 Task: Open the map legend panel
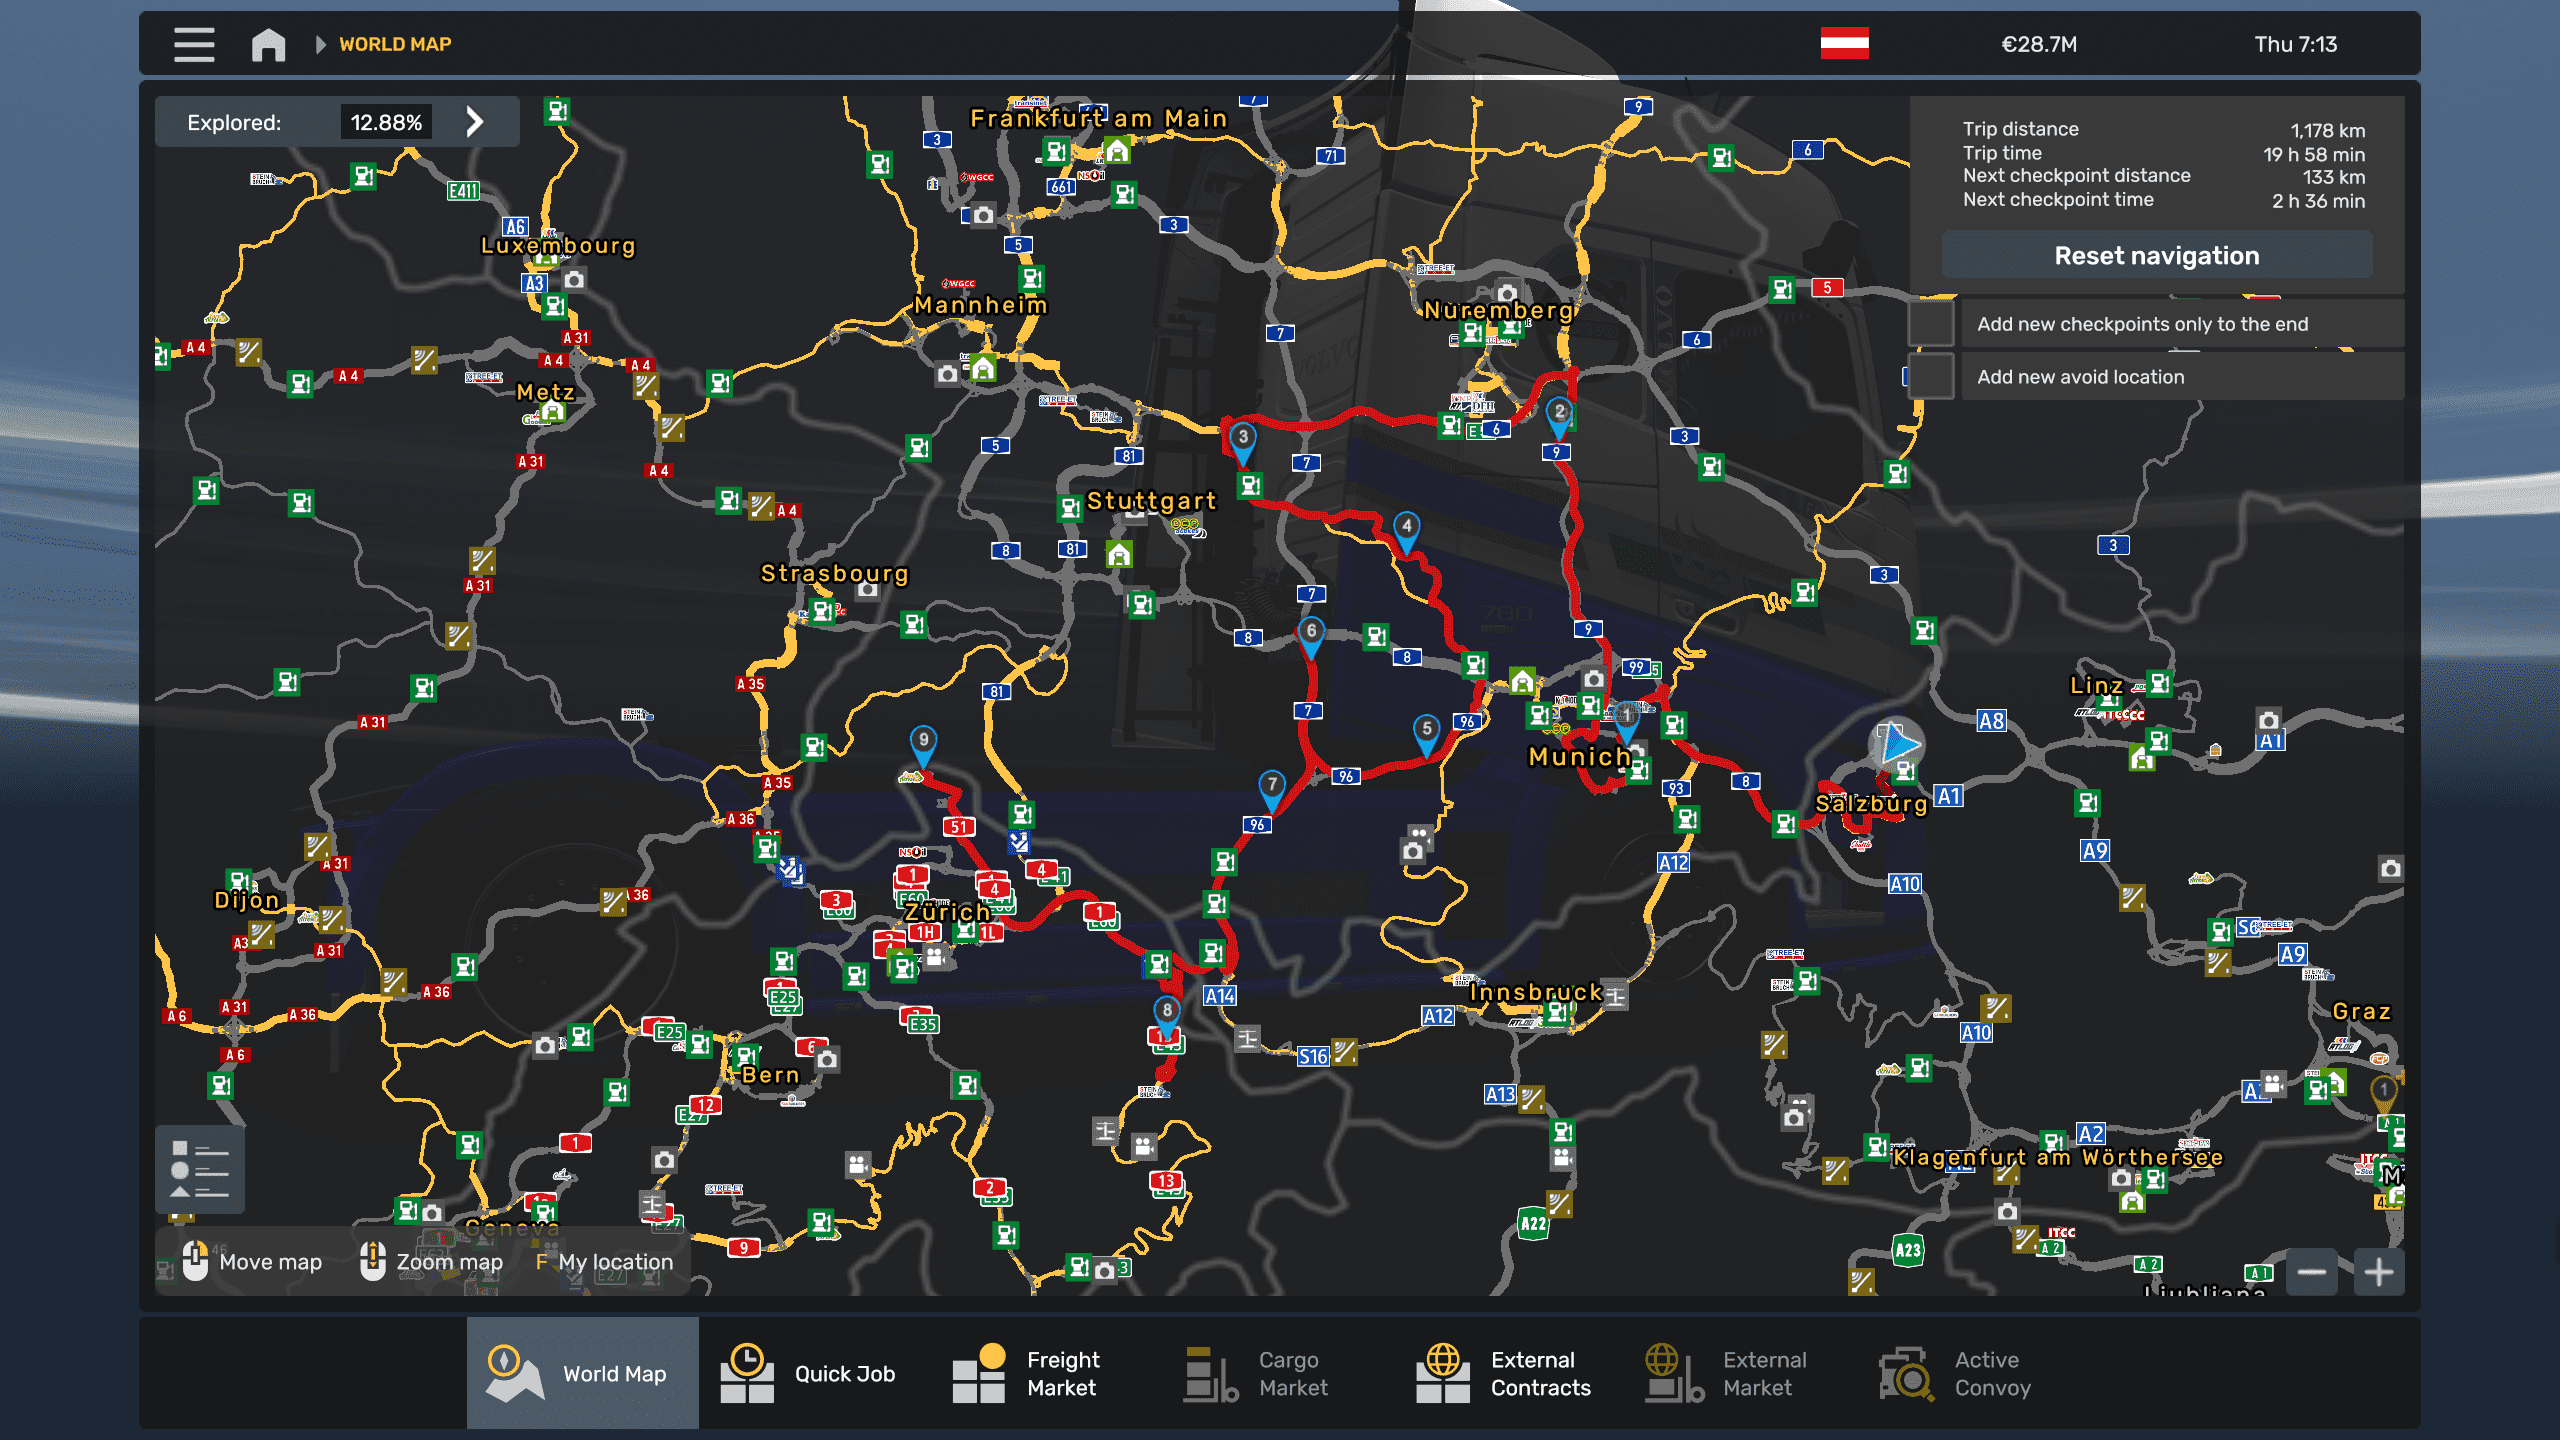200,1168
